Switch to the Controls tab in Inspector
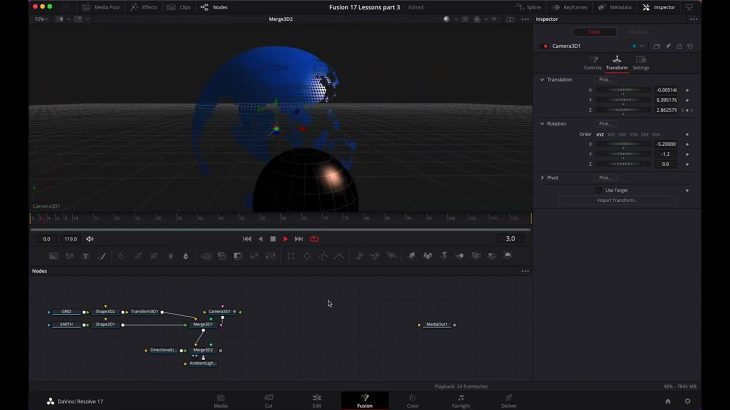 (x=593, y=63)
